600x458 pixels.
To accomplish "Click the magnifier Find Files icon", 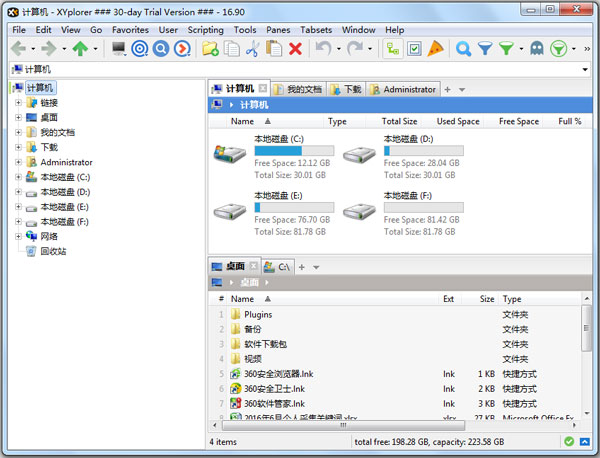I will click(463, 48).
